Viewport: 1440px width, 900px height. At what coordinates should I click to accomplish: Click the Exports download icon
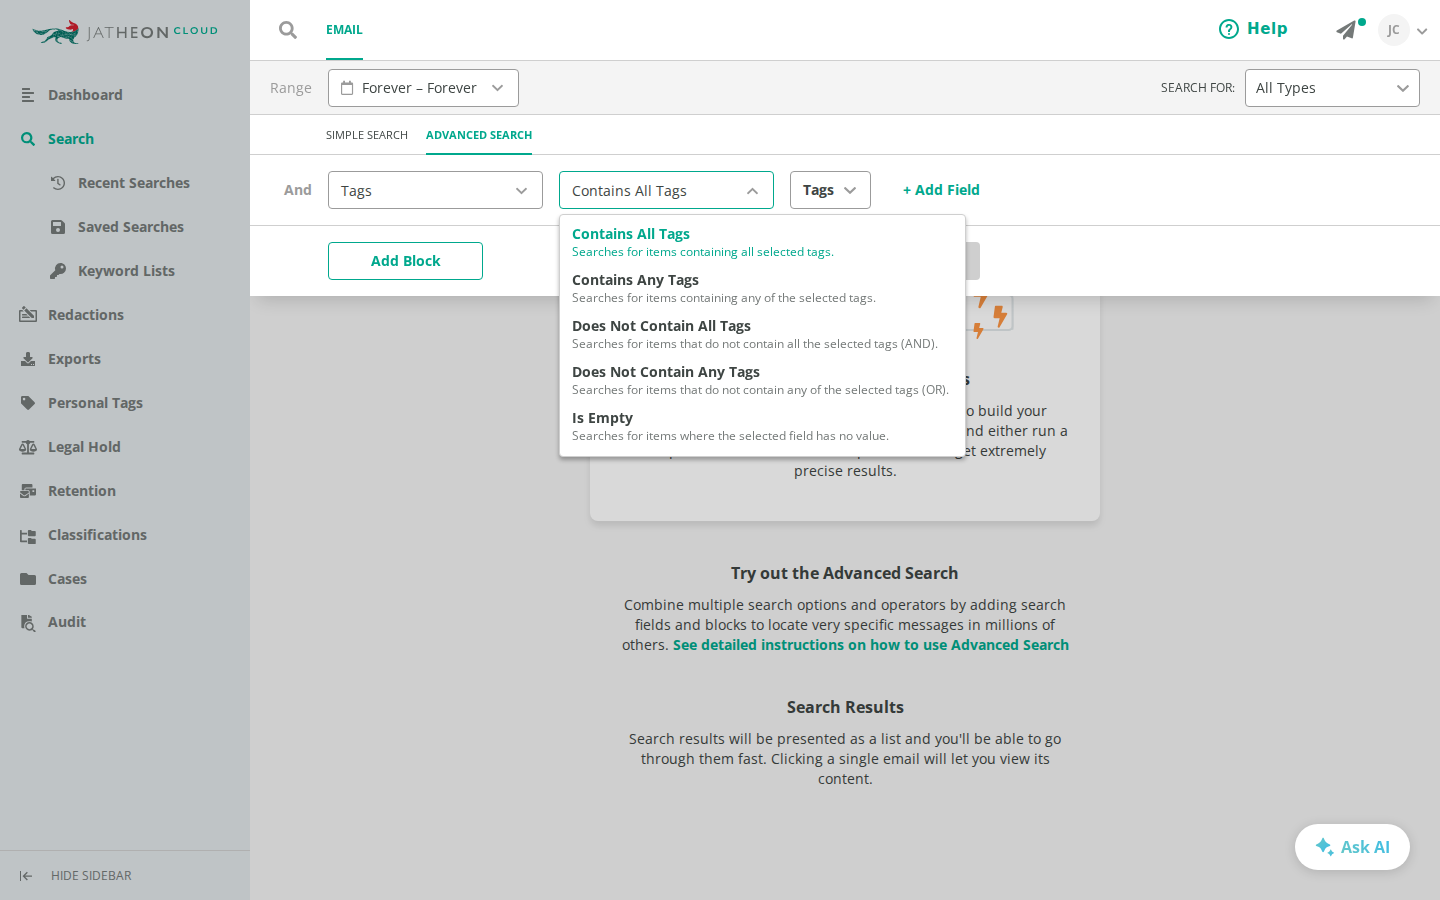28,359
